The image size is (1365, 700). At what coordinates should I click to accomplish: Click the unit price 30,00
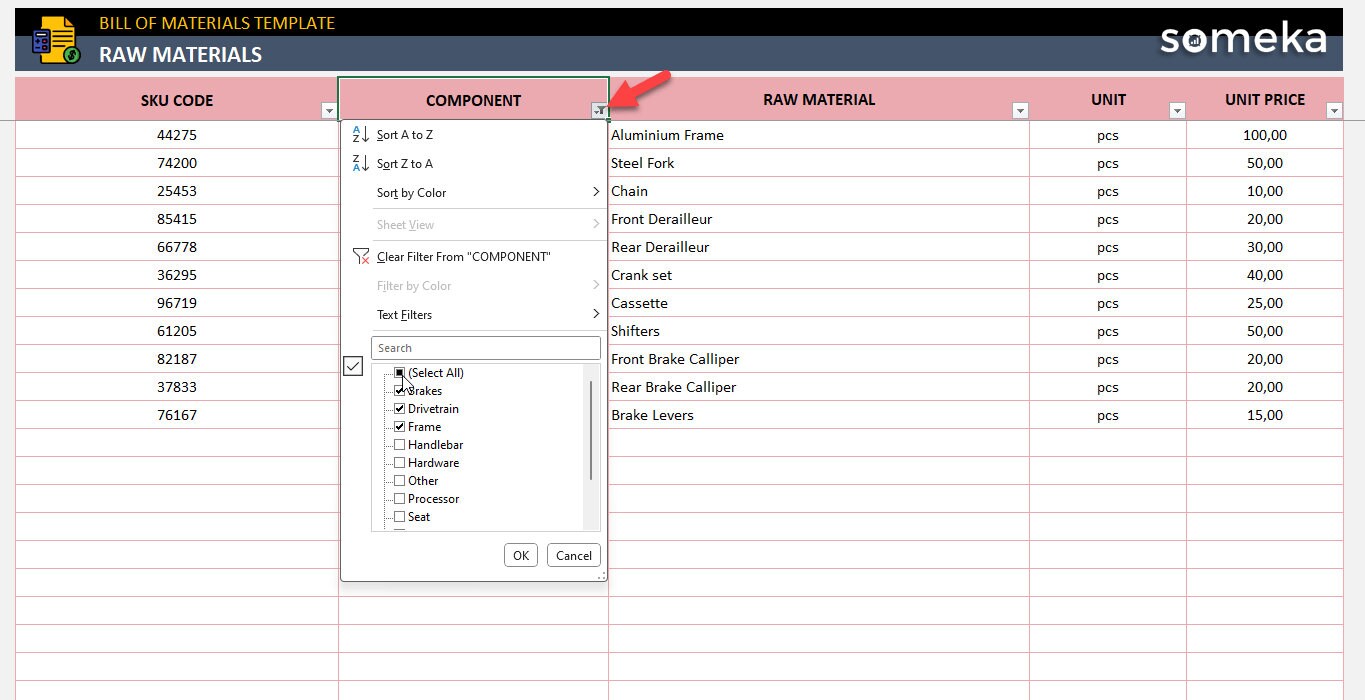pyautogui.click(x=1265, y=247)
